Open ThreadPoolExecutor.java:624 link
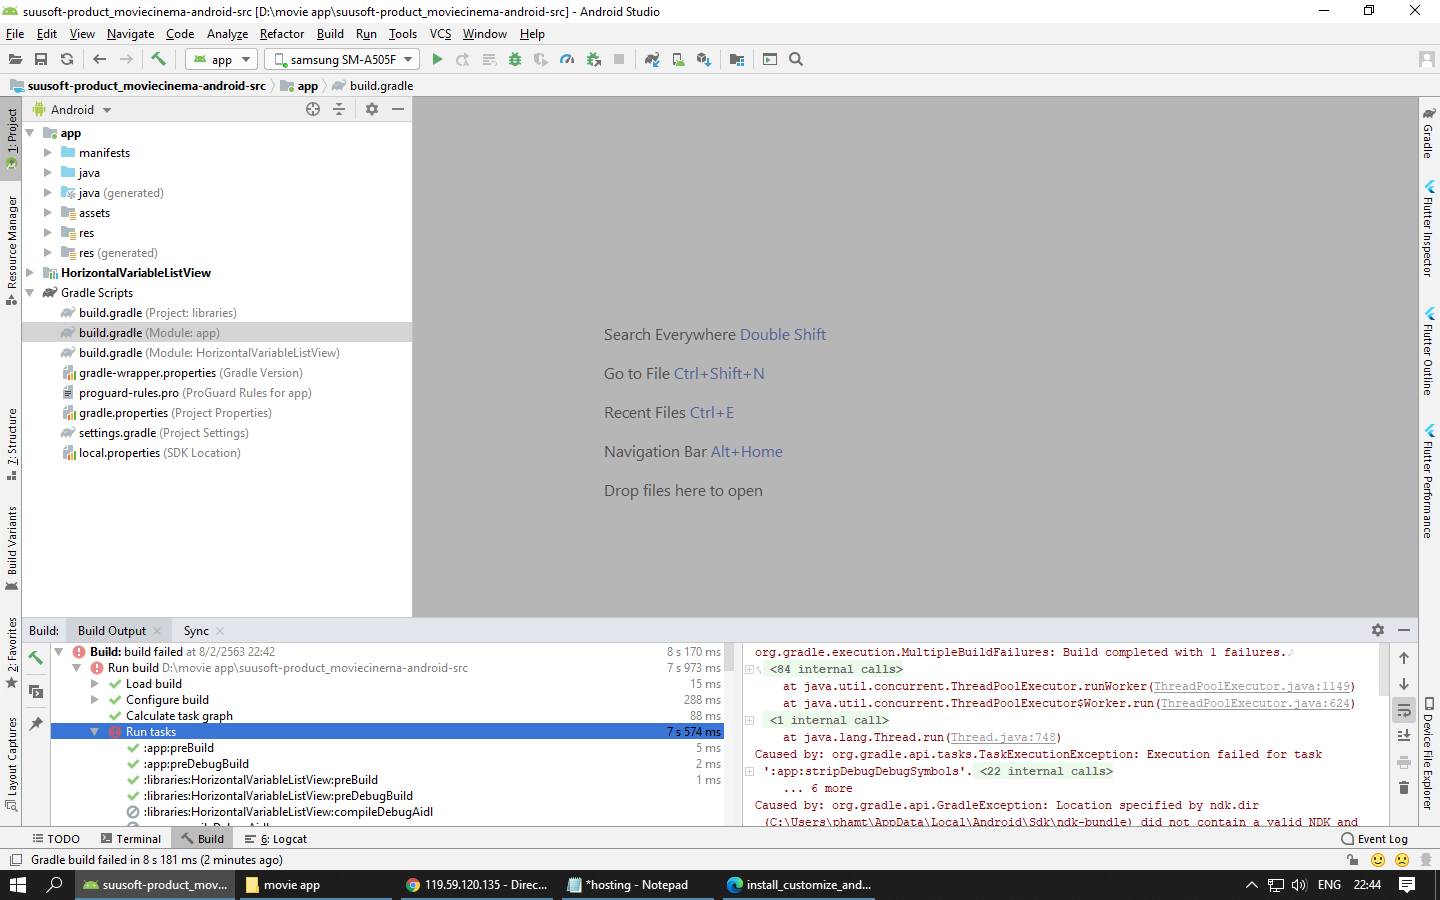Viewport: 1440px width, 900px height. [x=1254, y=703]
